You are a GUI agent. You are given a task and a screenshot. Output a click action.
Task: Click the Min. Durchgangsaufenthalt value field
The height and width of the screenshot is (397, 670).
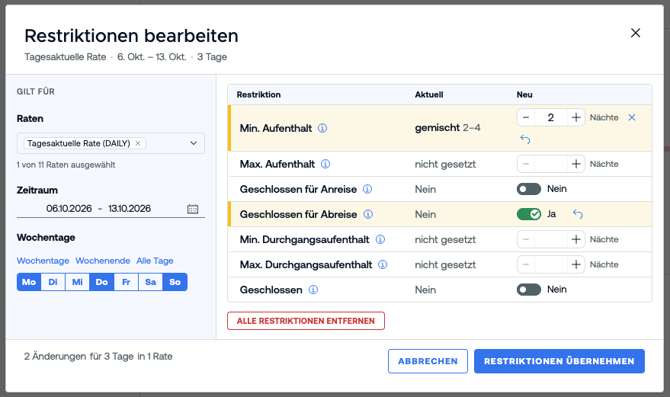[x=551, y=239]
